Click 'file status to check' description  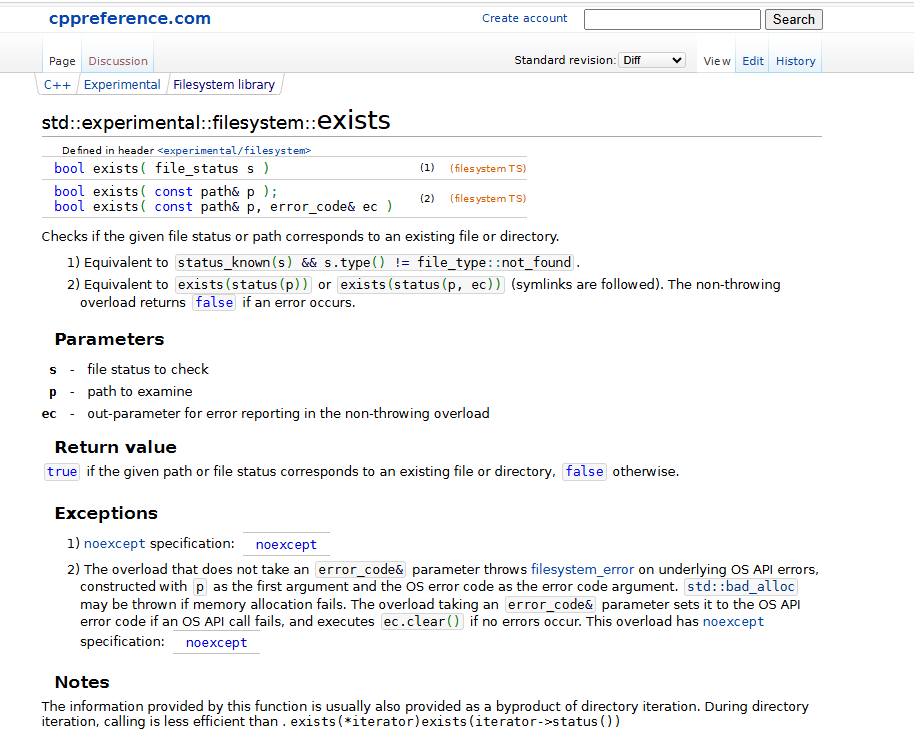147,369
